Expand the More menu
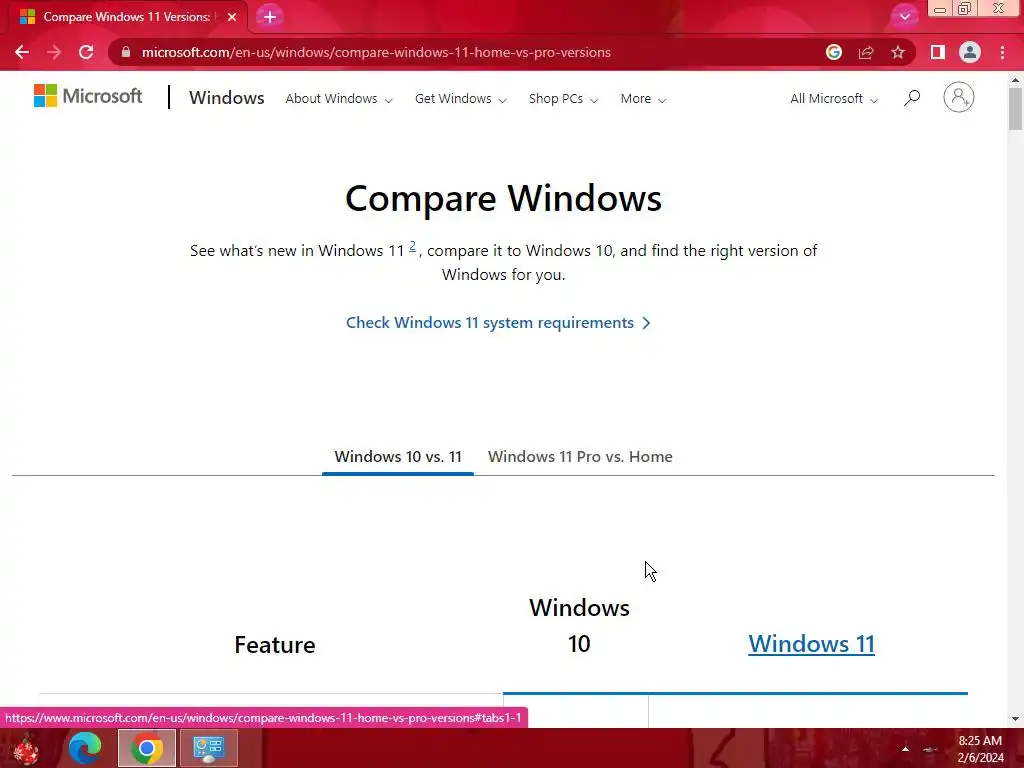1024x768 pixels. pyautogui.click(x=643, y=99)
